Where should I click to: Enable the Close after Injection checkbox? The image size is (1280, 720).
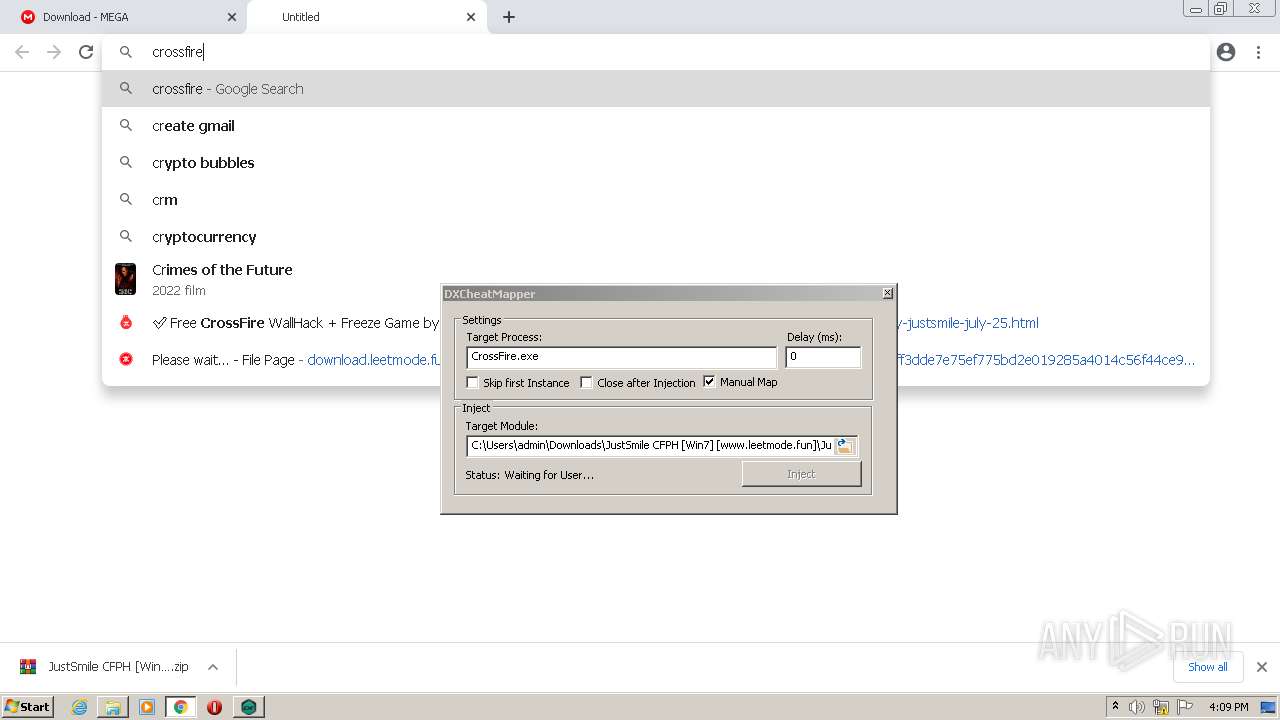[x=587, y=383]
